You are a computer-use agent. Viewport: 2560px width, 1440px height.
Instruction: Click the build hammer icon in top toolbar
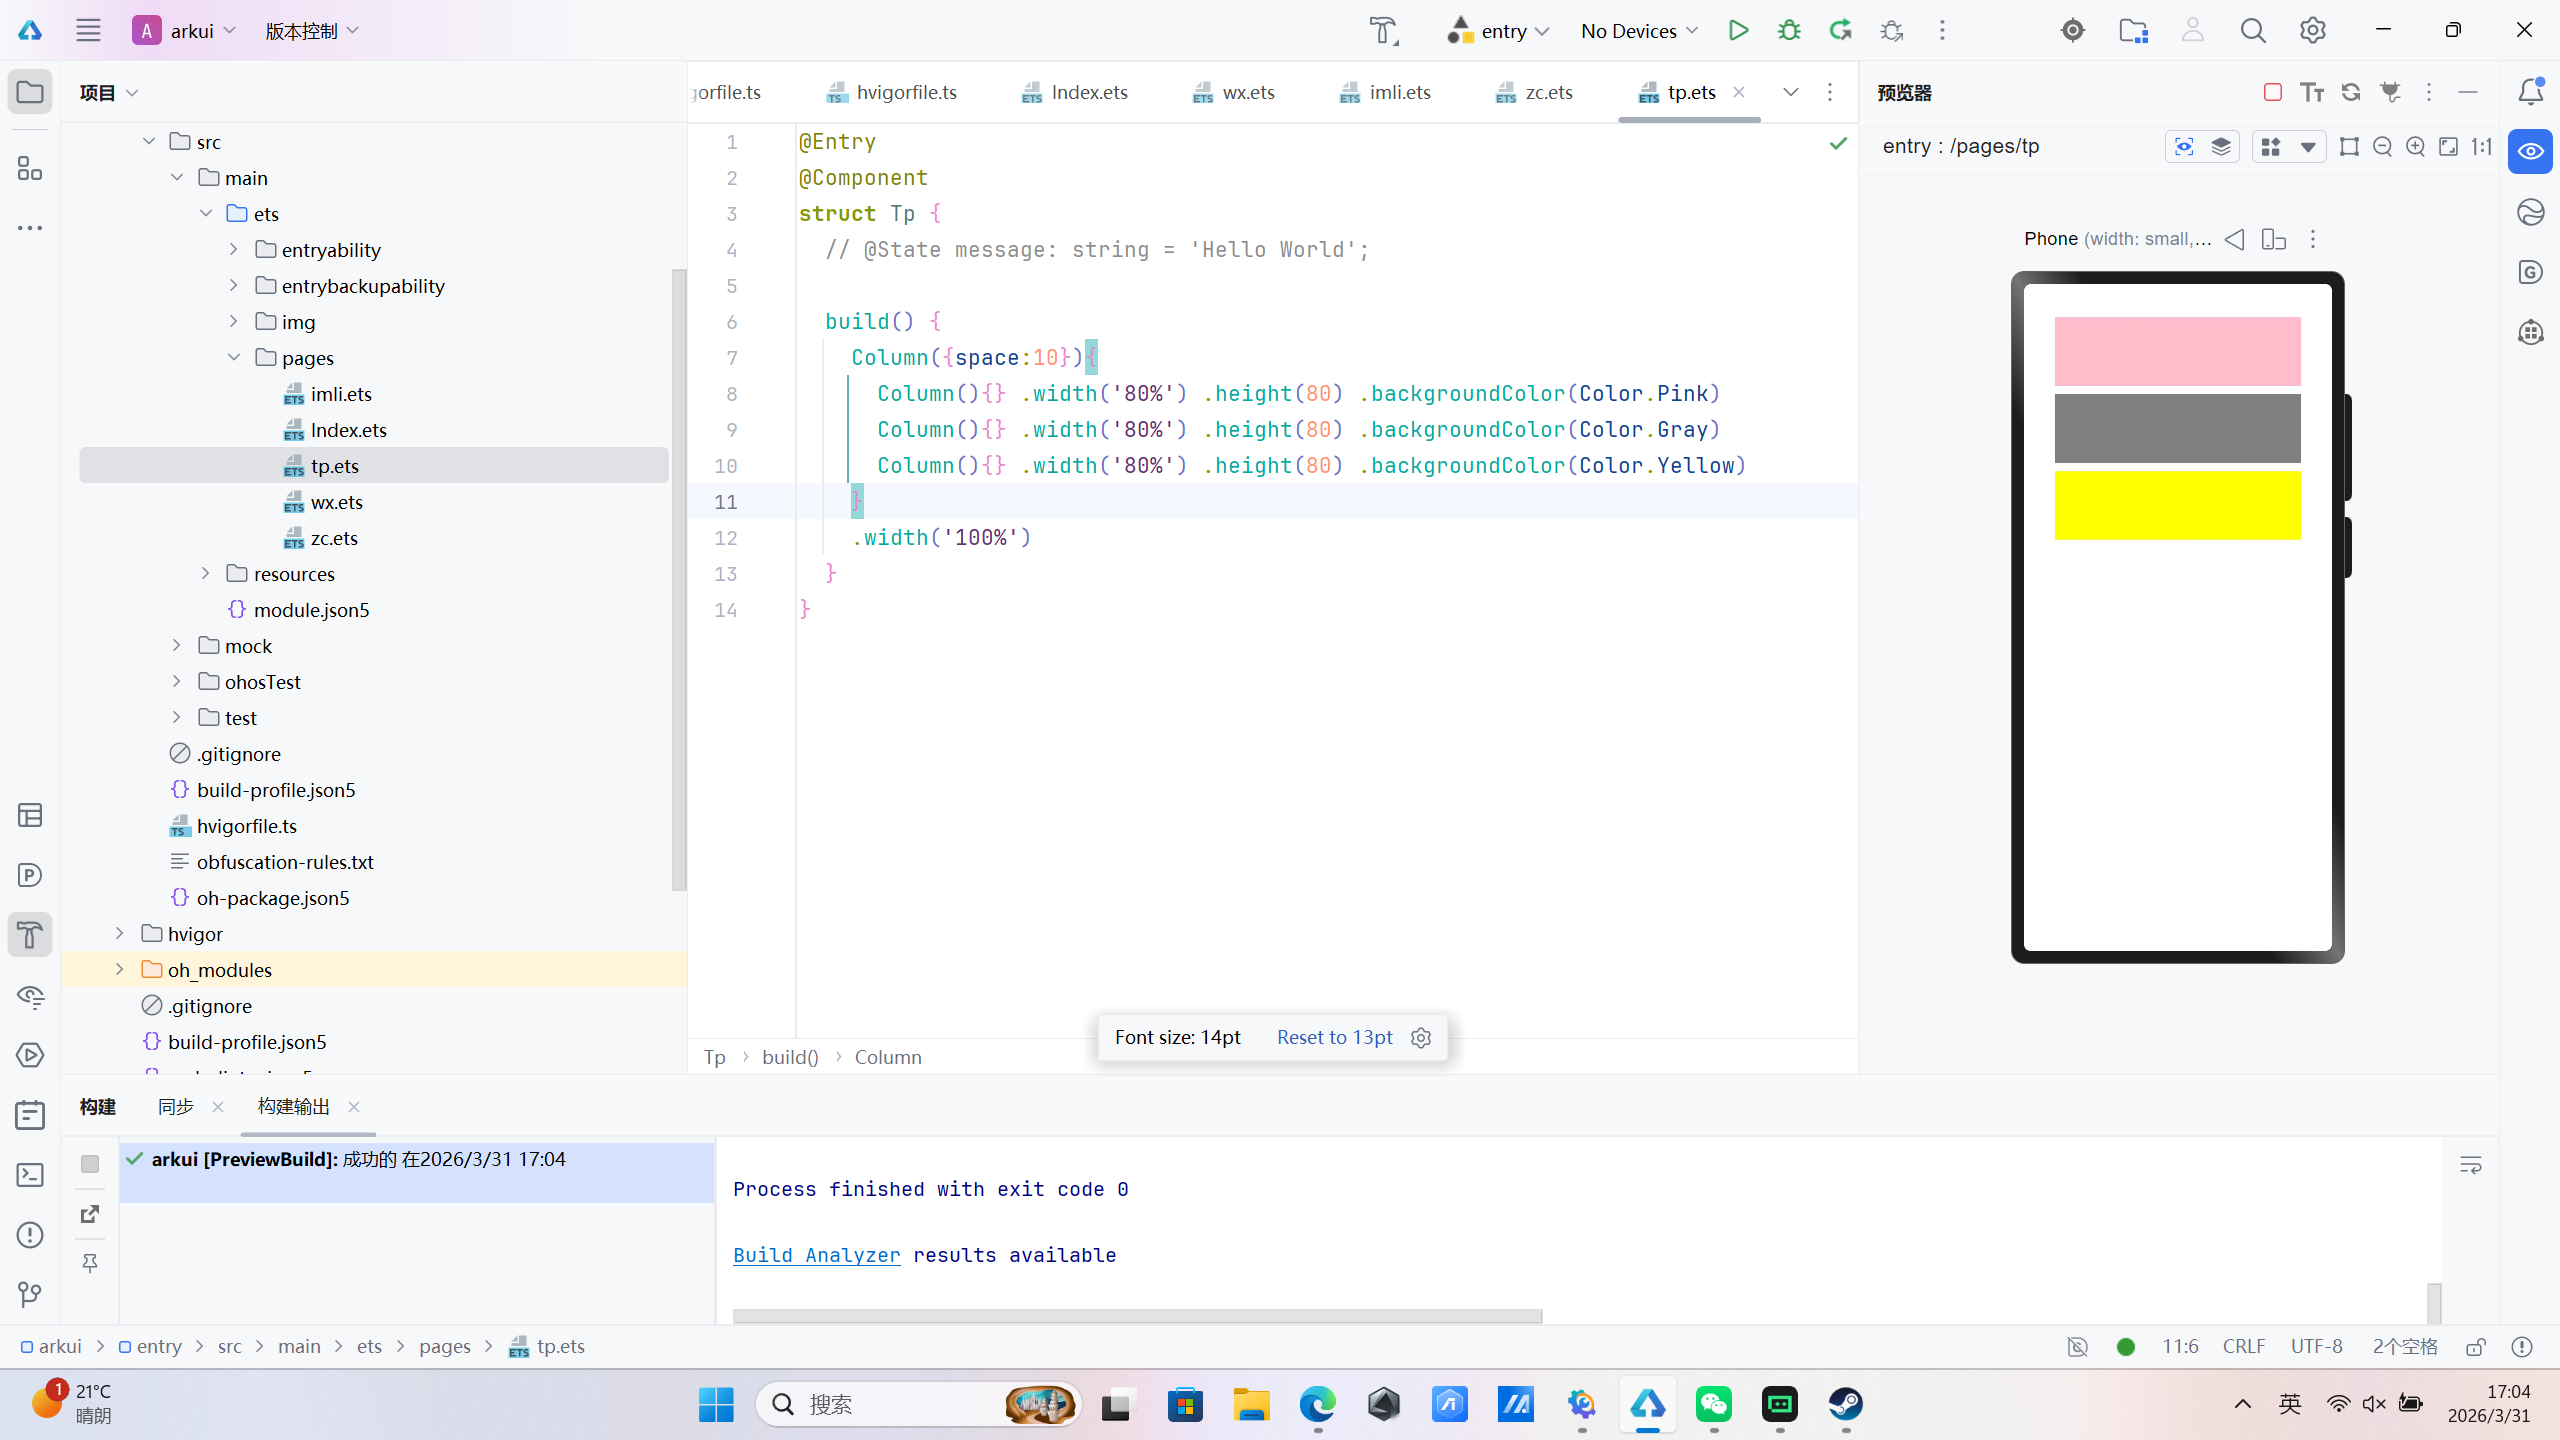click(x=1384, y=30)
